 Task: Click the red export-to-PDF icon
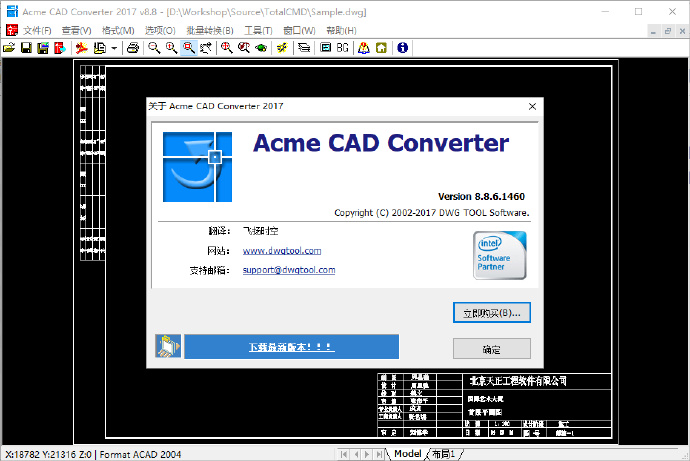[60, 48]
